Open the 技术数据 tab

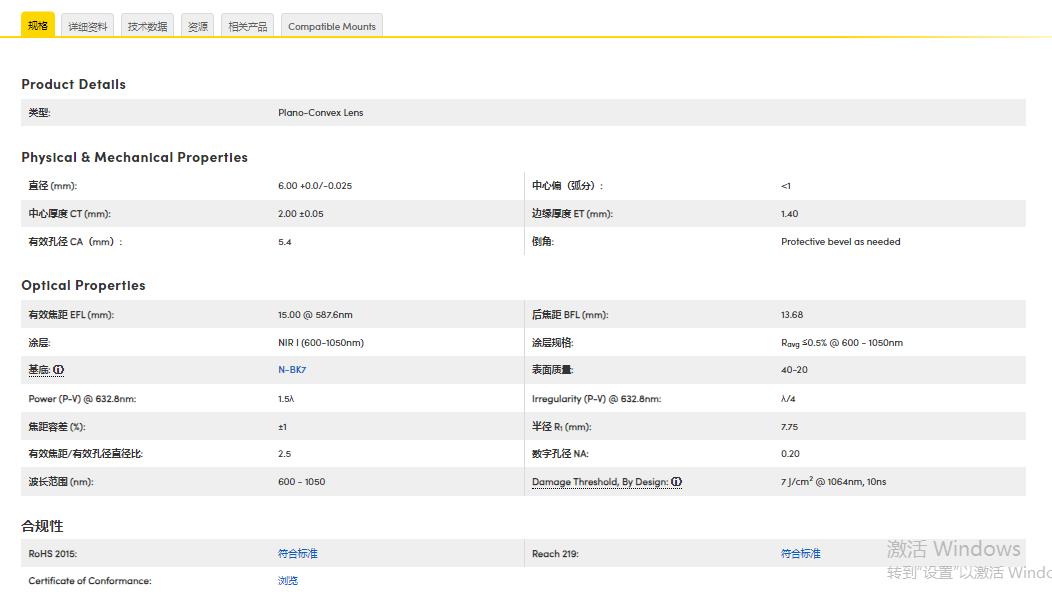click(147, 26)
